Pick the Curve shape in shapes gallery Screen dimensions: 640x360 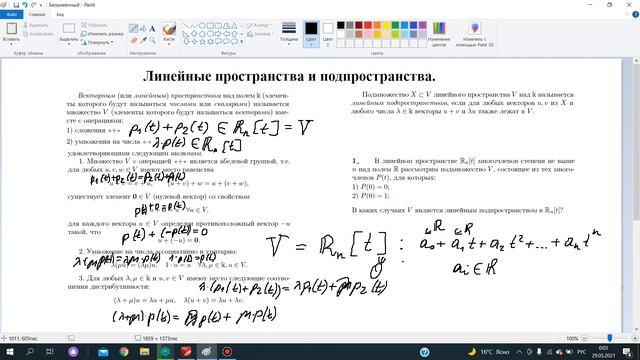[194, 26]
